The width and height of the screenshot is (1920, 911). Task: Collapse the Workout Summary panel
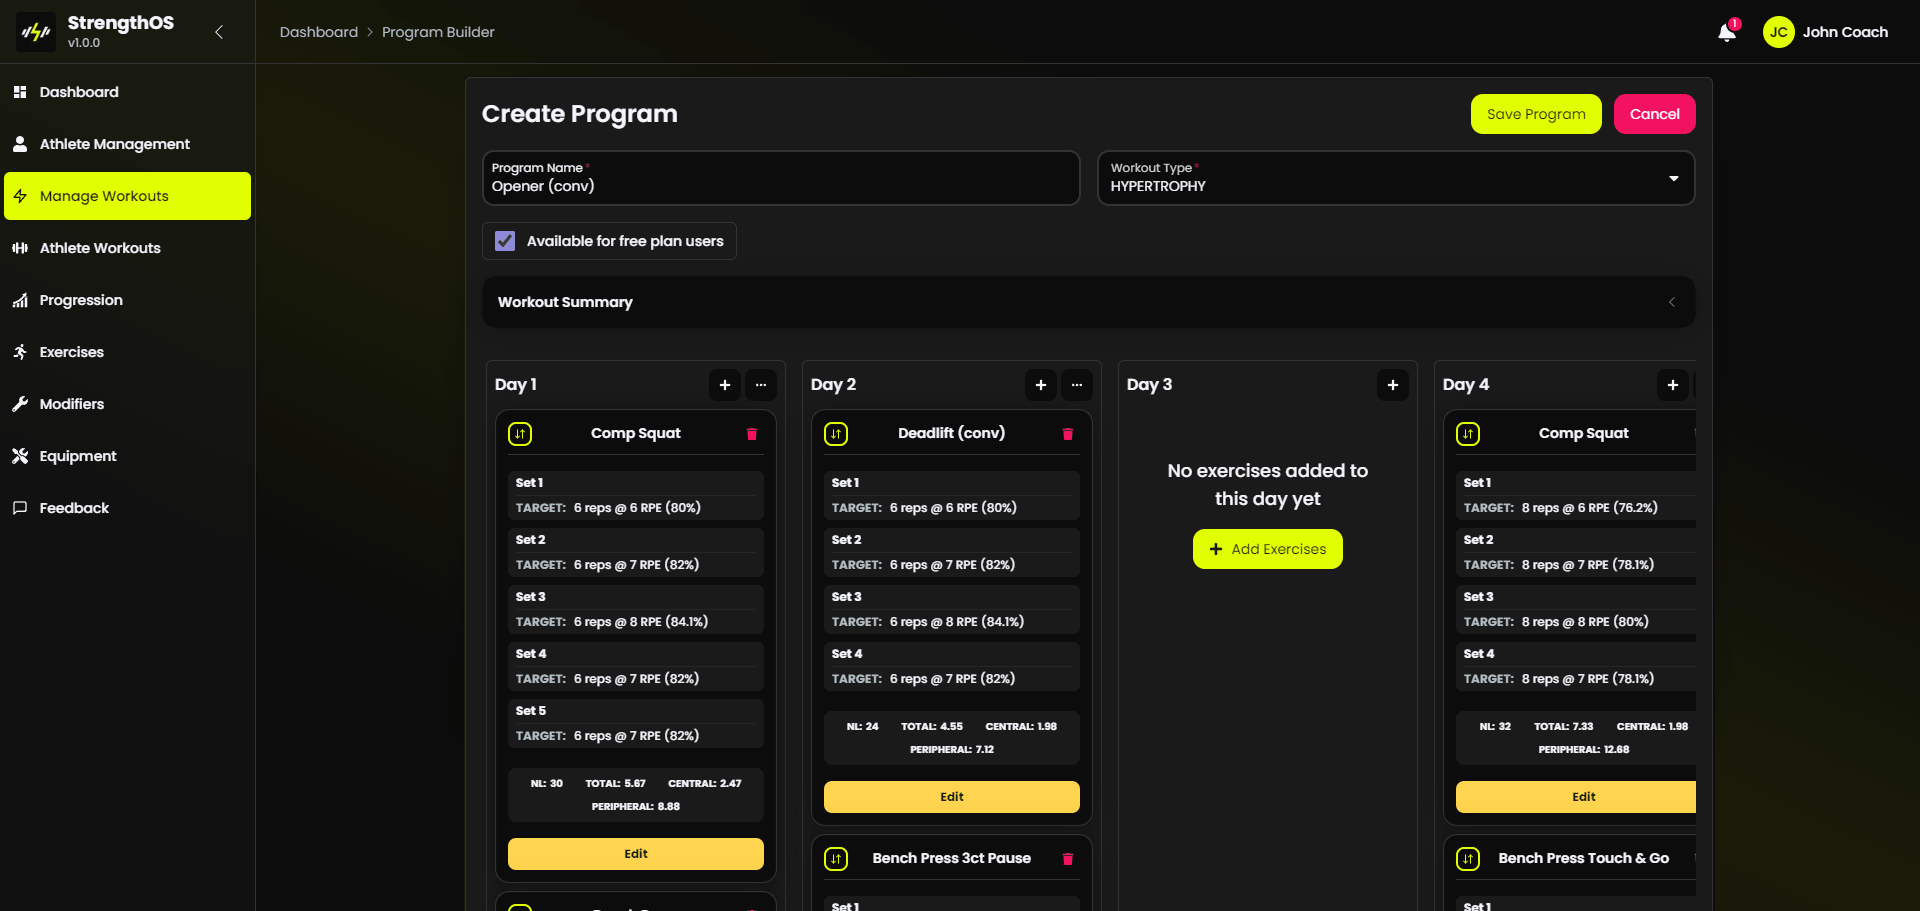click(x=1670, y=301)
